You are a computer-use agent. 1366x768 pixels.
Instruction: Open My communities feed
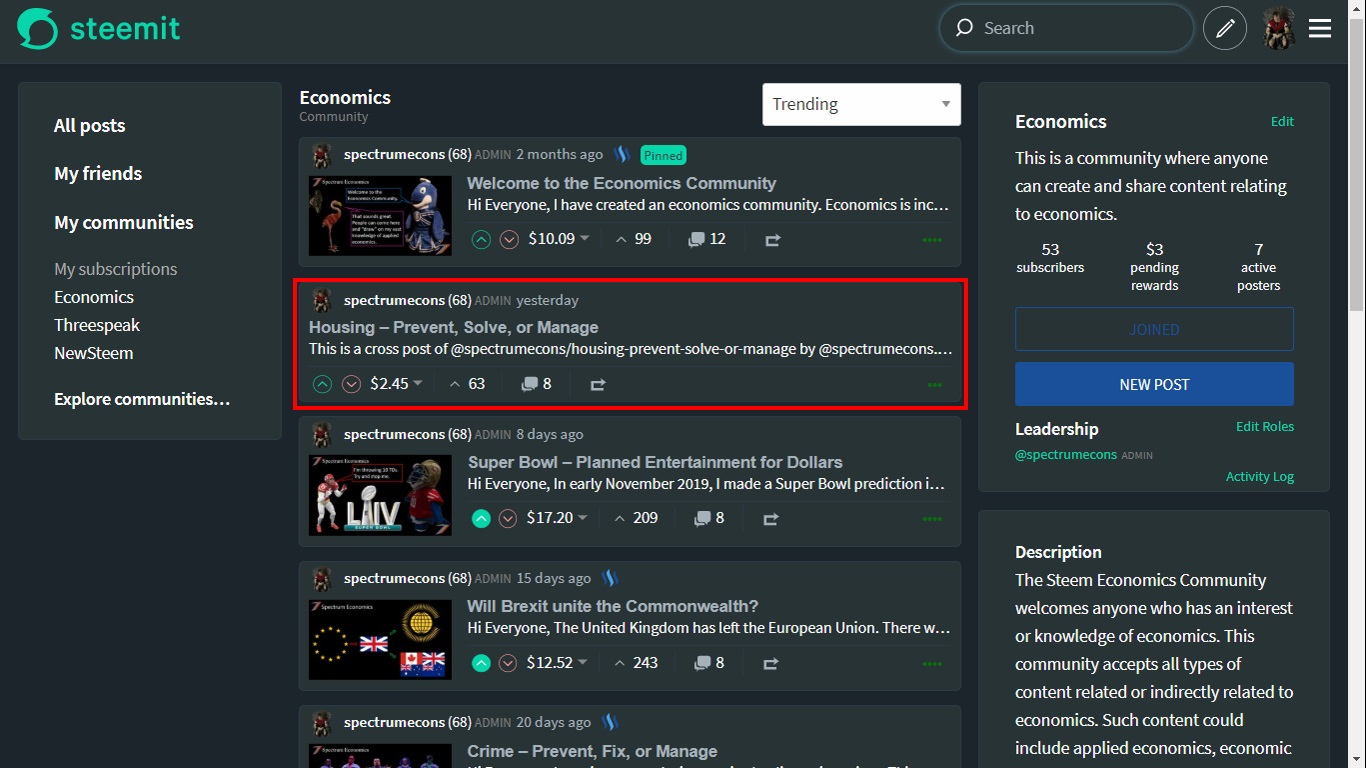pos(124,222)
